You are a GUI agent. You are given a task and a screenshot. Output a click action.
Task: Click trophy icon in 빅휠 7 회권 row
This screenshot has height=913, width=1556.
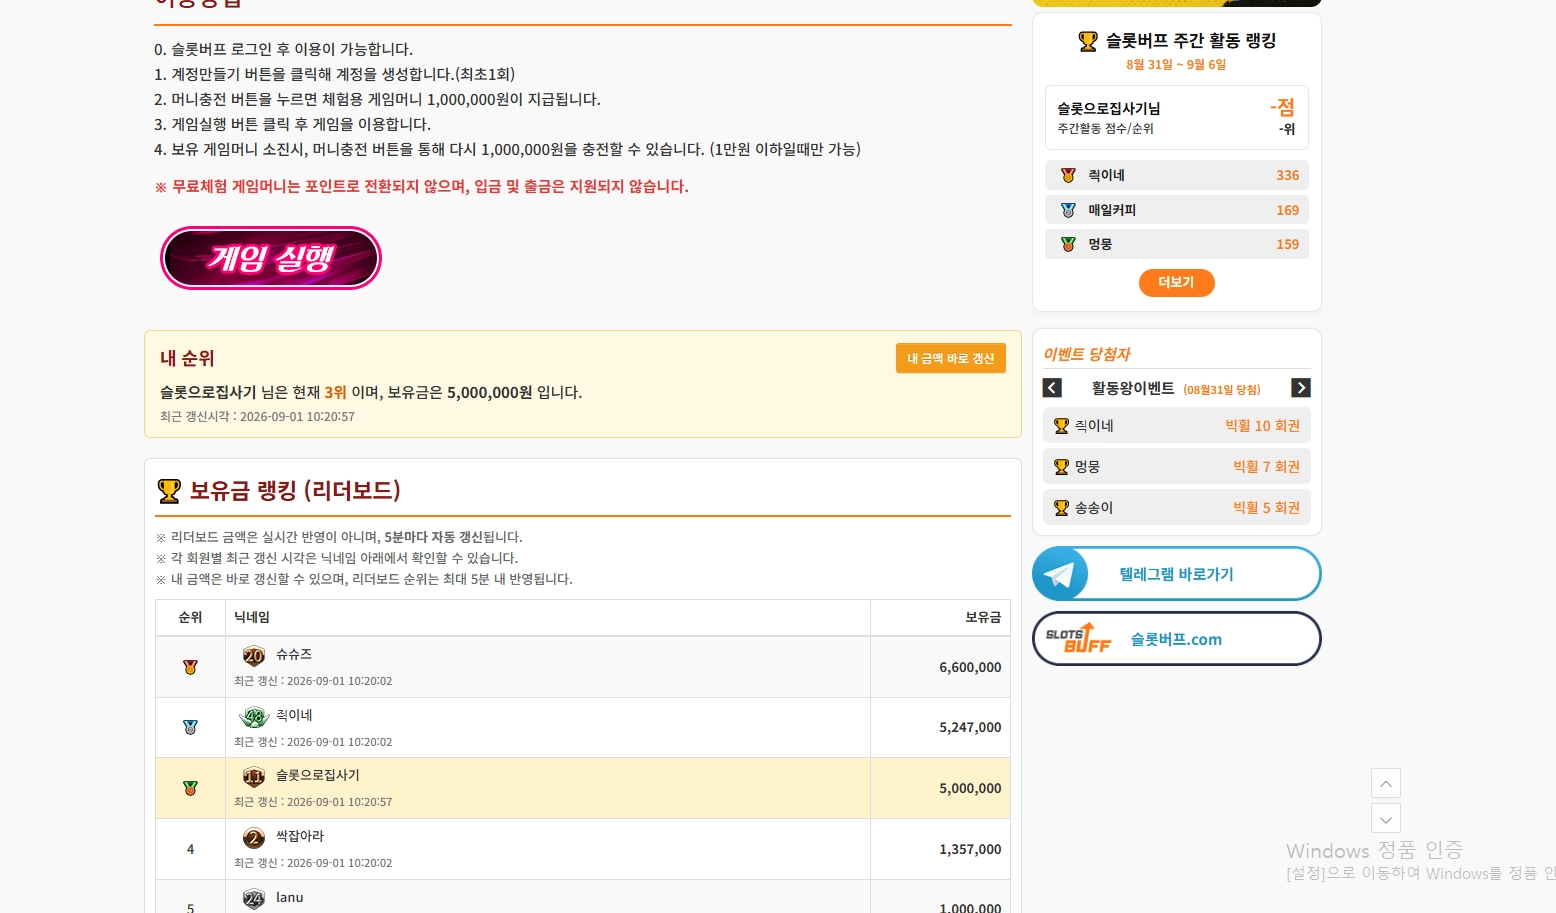click(x=1062, y=467)
